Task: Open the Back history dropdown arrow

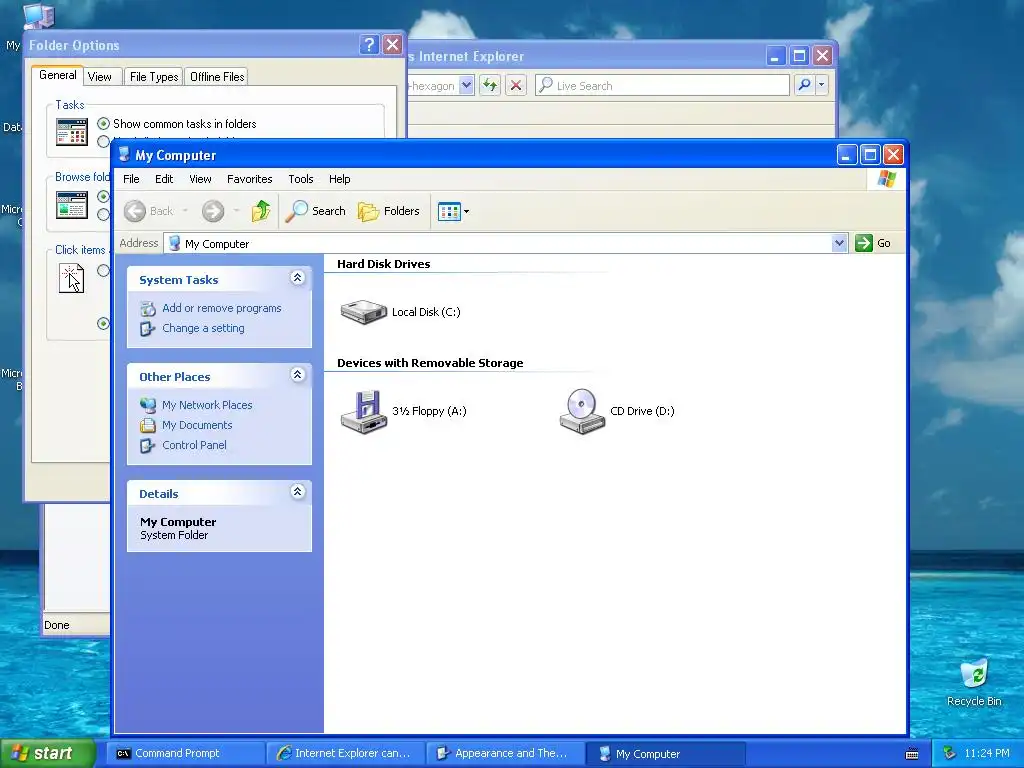Action: coord(185,211)
